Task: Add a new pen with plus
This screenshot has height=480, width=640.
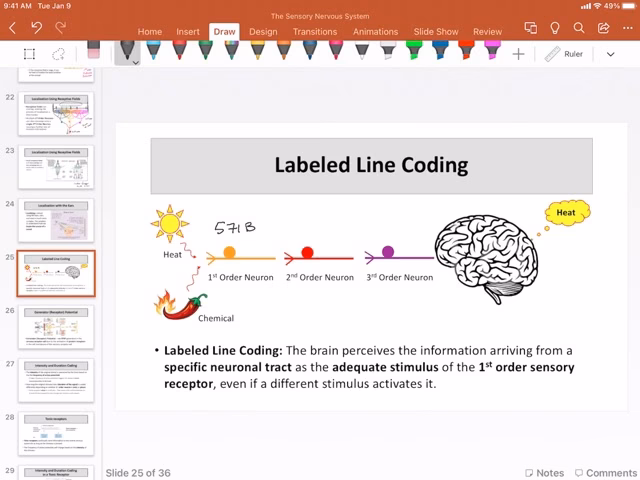Action: coord(518,54)
